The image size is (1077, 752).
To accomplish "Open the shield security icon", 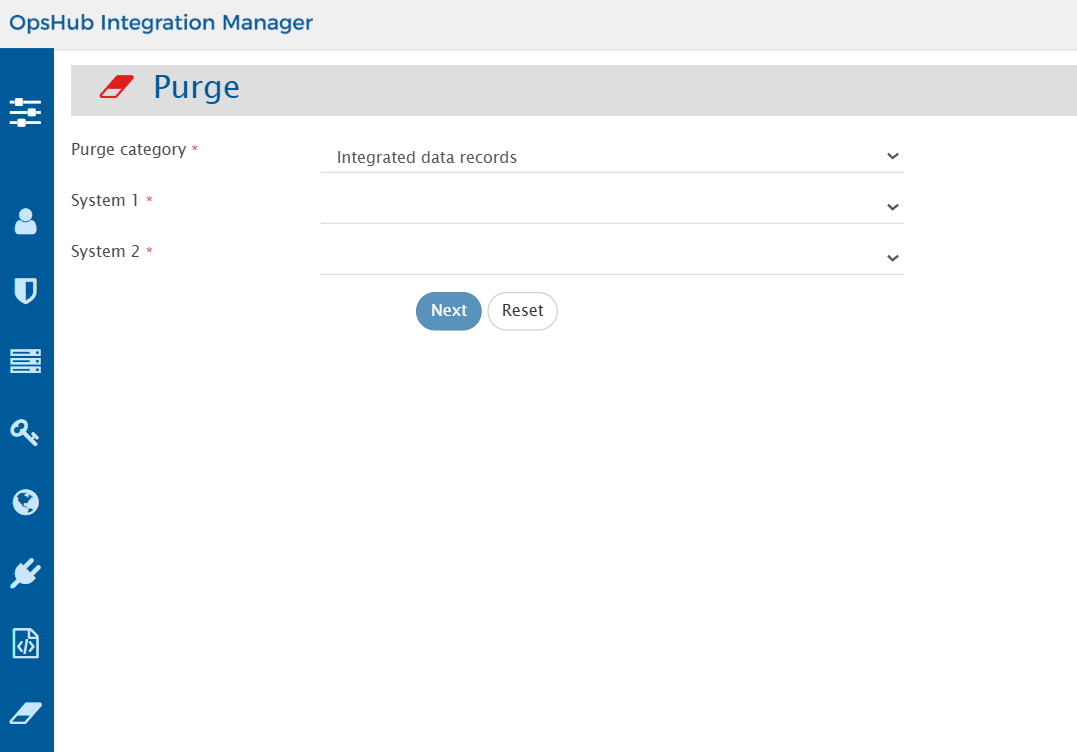I will click(x=26, y=291).
